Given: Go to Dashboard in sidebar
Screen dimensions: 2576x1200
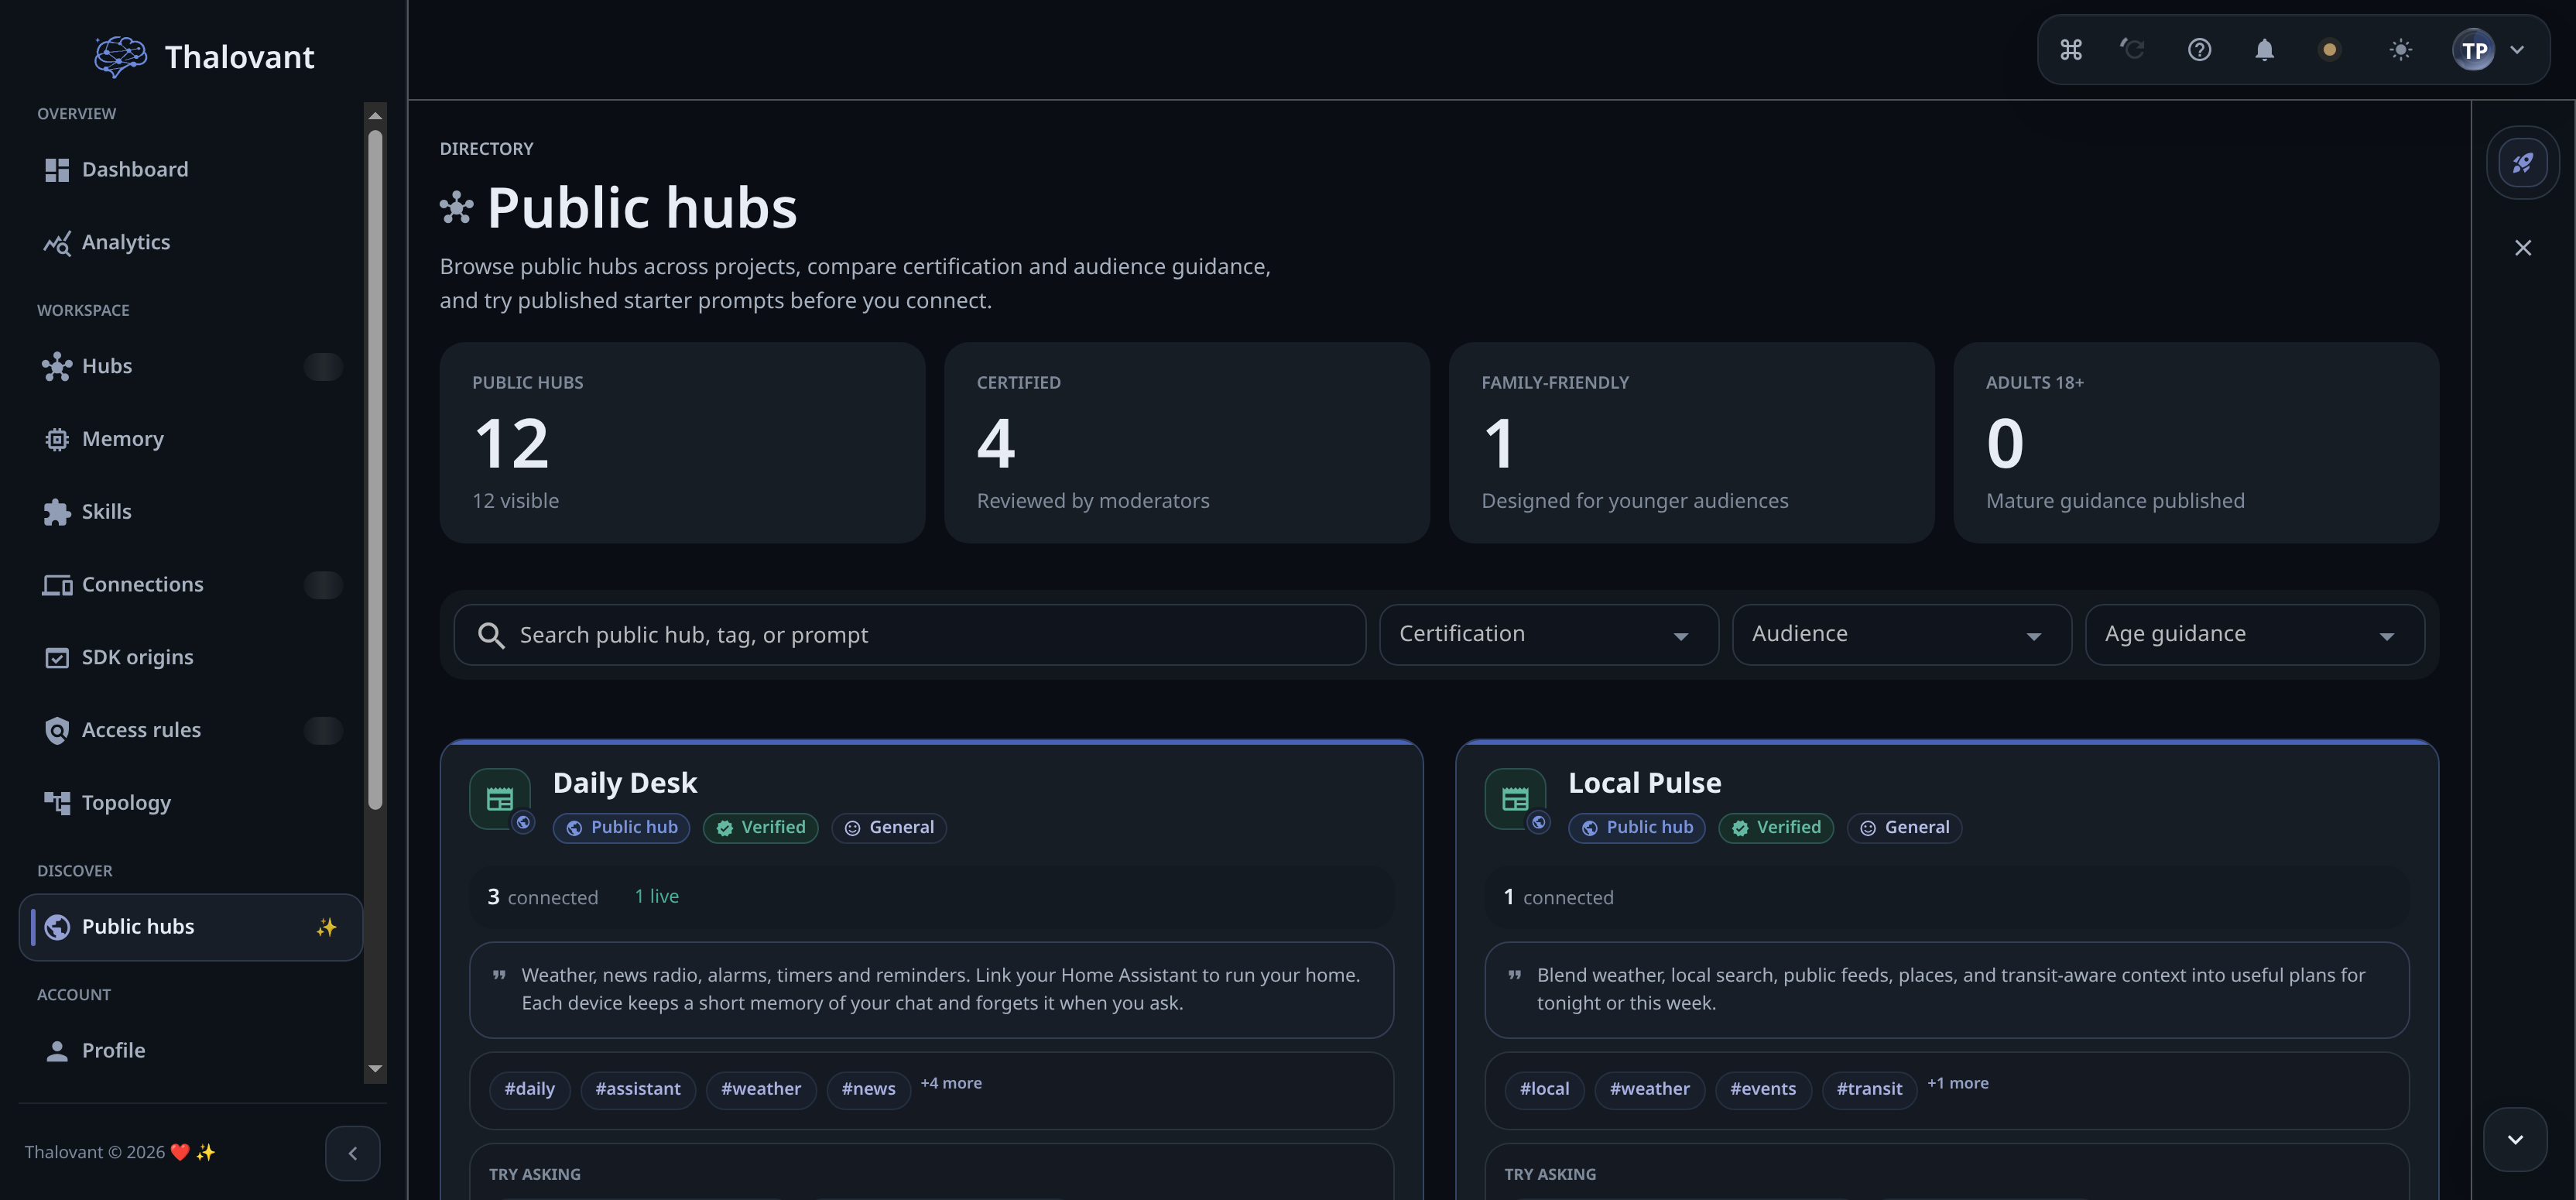Looking at the screenshot, I should (x=190, y=170).
